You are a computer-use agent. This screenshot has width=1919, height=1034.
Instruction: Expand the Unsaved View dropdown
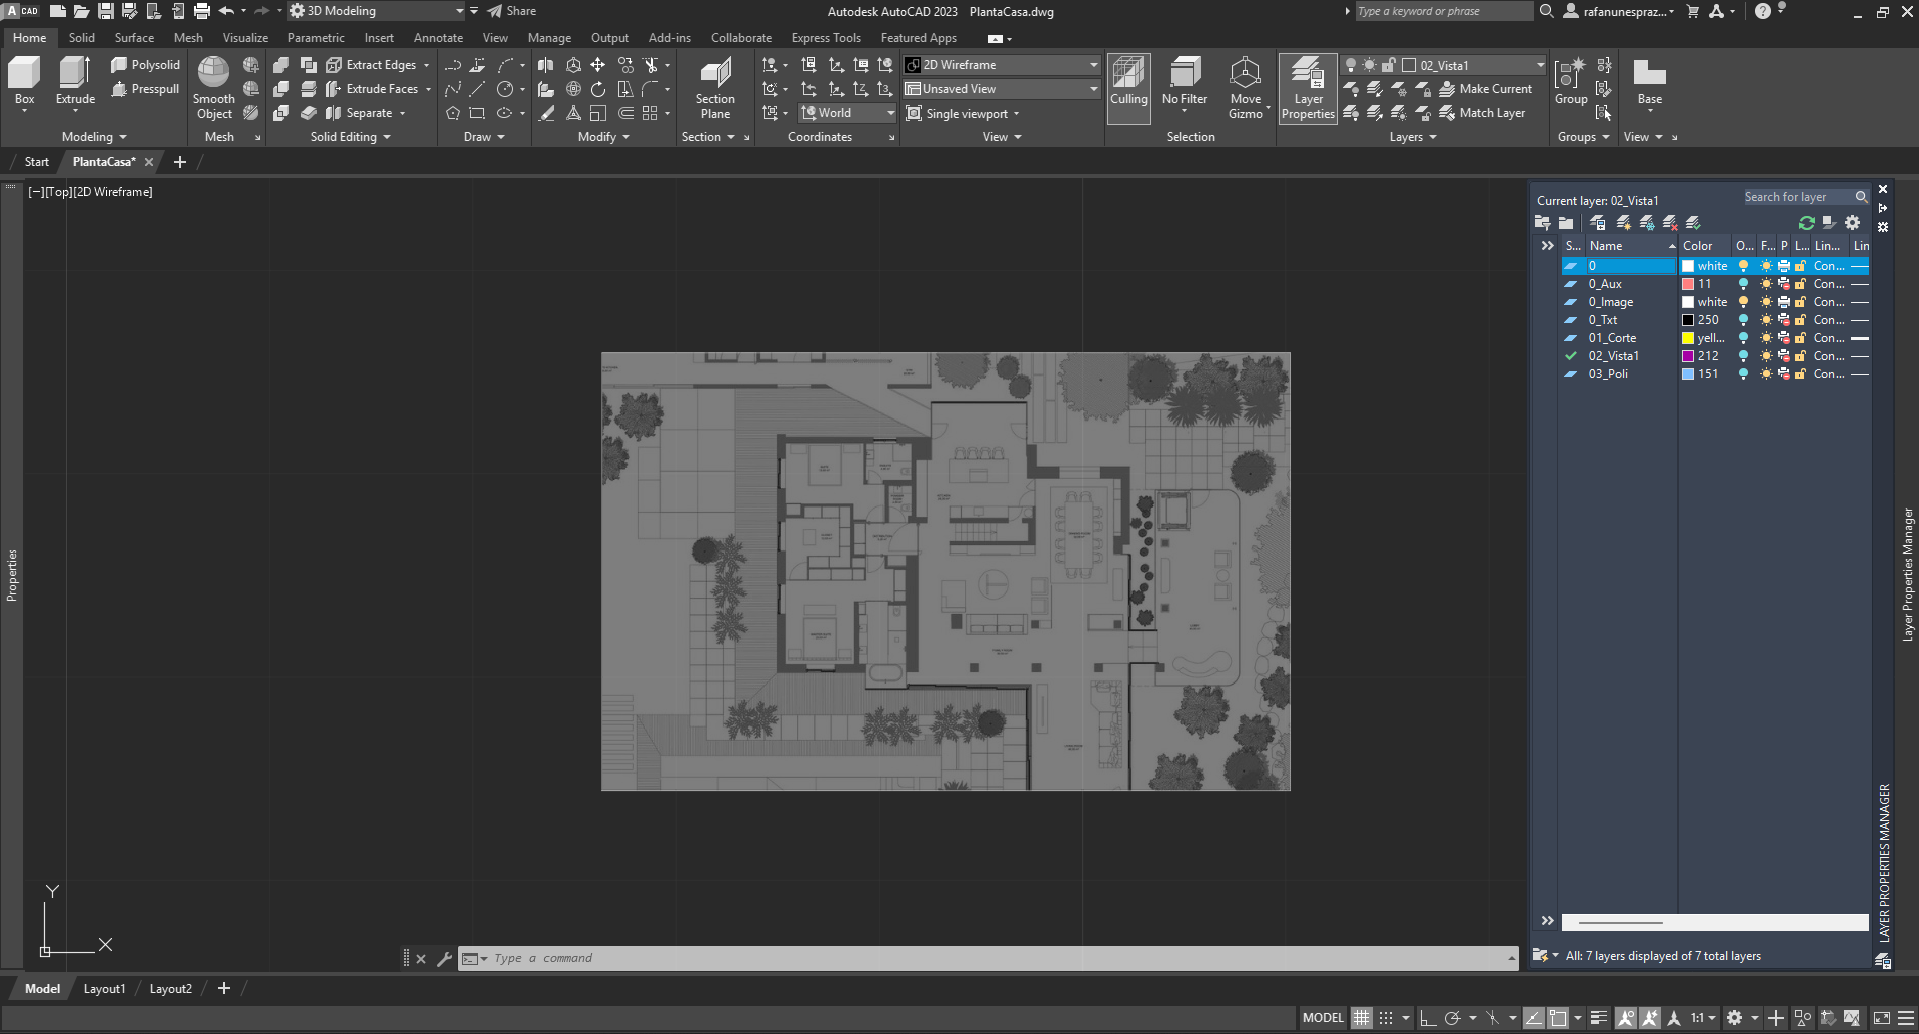pyautogui.click(x=1093, y=88)
